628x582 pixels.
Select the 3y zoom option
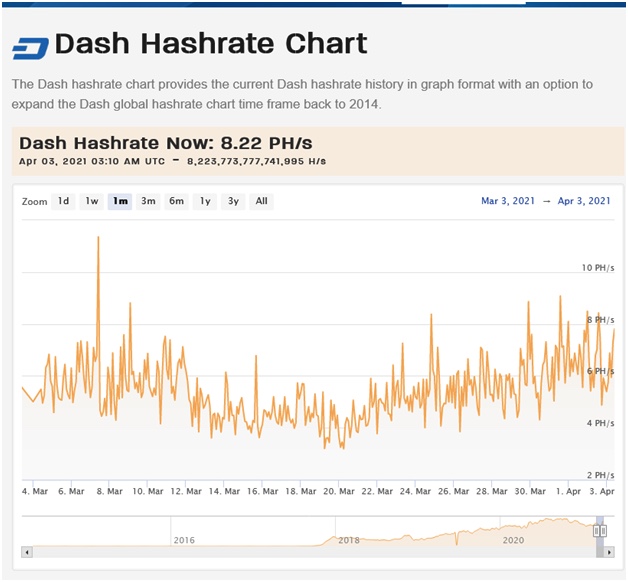click(233, 201)
